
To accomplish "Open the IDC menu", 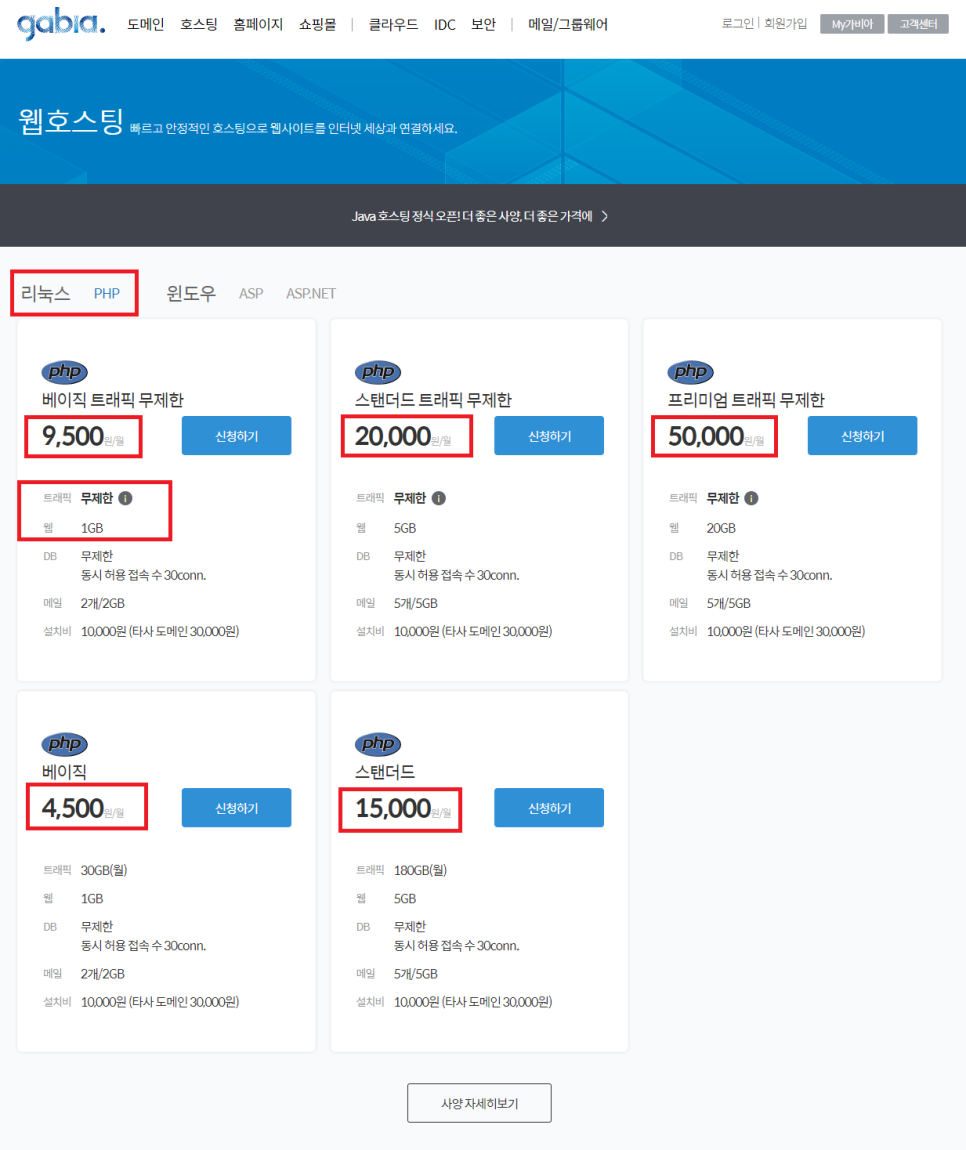I will click(x=444, y=25).
